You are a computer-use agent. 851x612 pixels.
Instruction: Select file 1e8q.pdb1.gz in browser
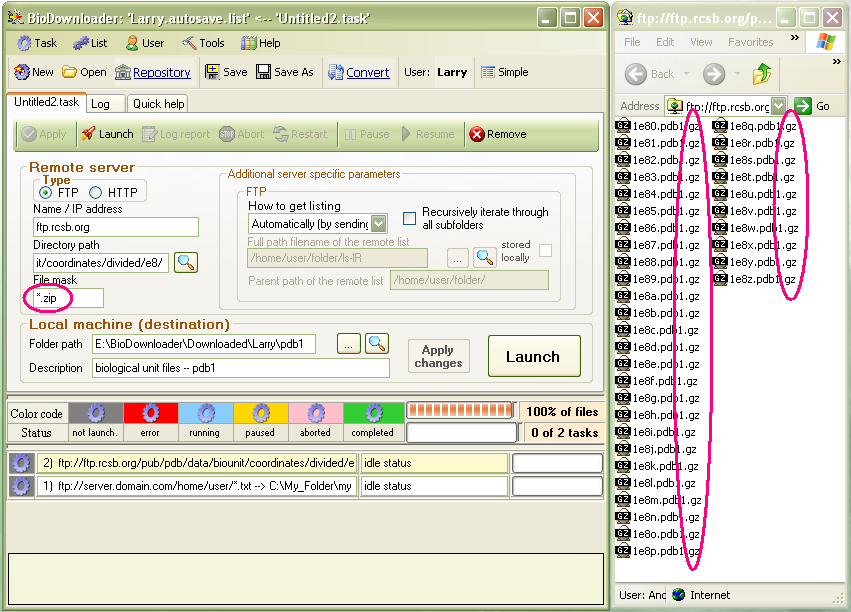(x=754, y=126)
